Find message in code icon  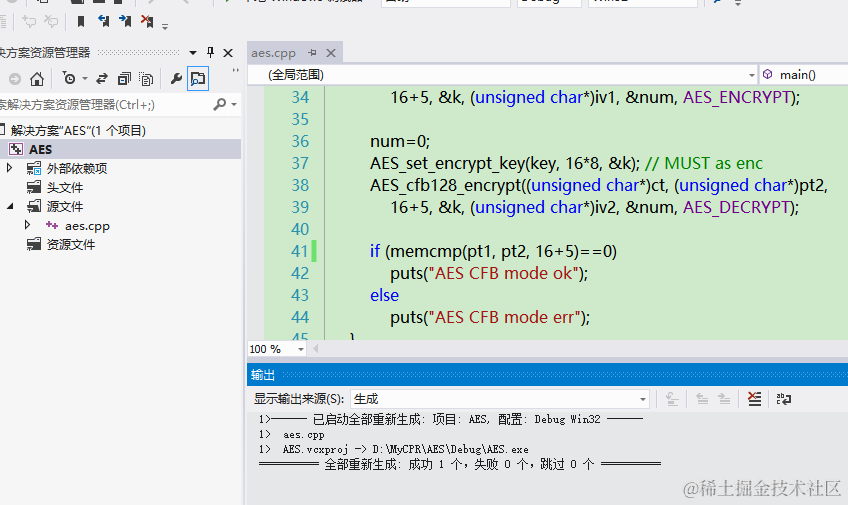(672, 399)
